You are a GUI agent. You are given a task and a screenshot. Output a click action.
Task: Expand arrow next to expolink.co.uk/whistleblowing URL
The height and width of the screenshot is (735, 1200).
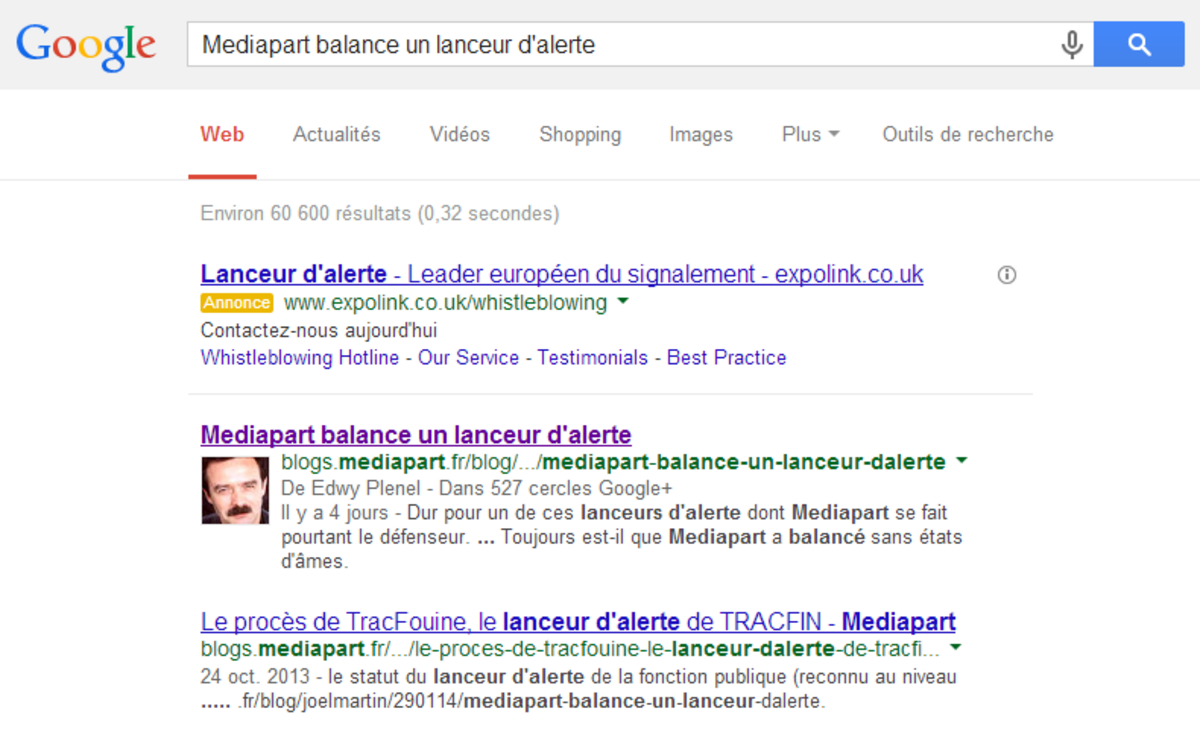tap(622, 301)
